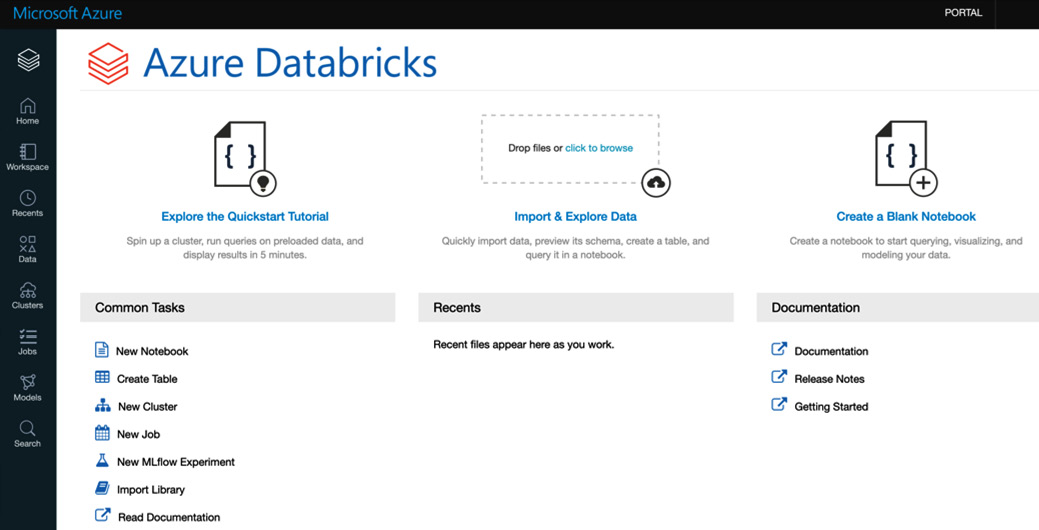The width and height of the screenshot is (1039, 530).
Task: Click the MLflow Experiment flask icon
Action: point(102,460)
